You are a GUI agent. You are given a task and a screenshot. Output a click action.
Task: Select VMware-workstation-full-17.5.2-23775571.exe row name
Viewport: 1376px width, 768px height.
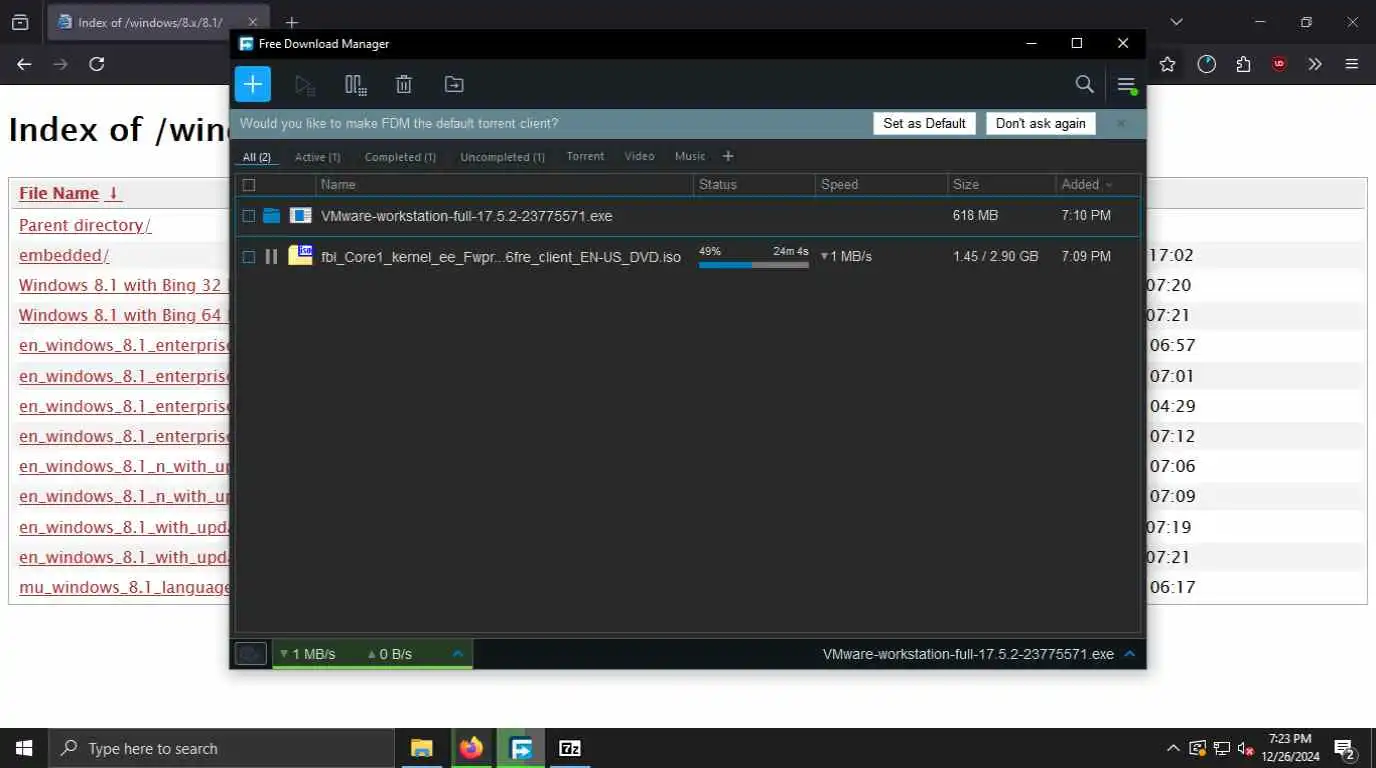click(x=466, y=216)
